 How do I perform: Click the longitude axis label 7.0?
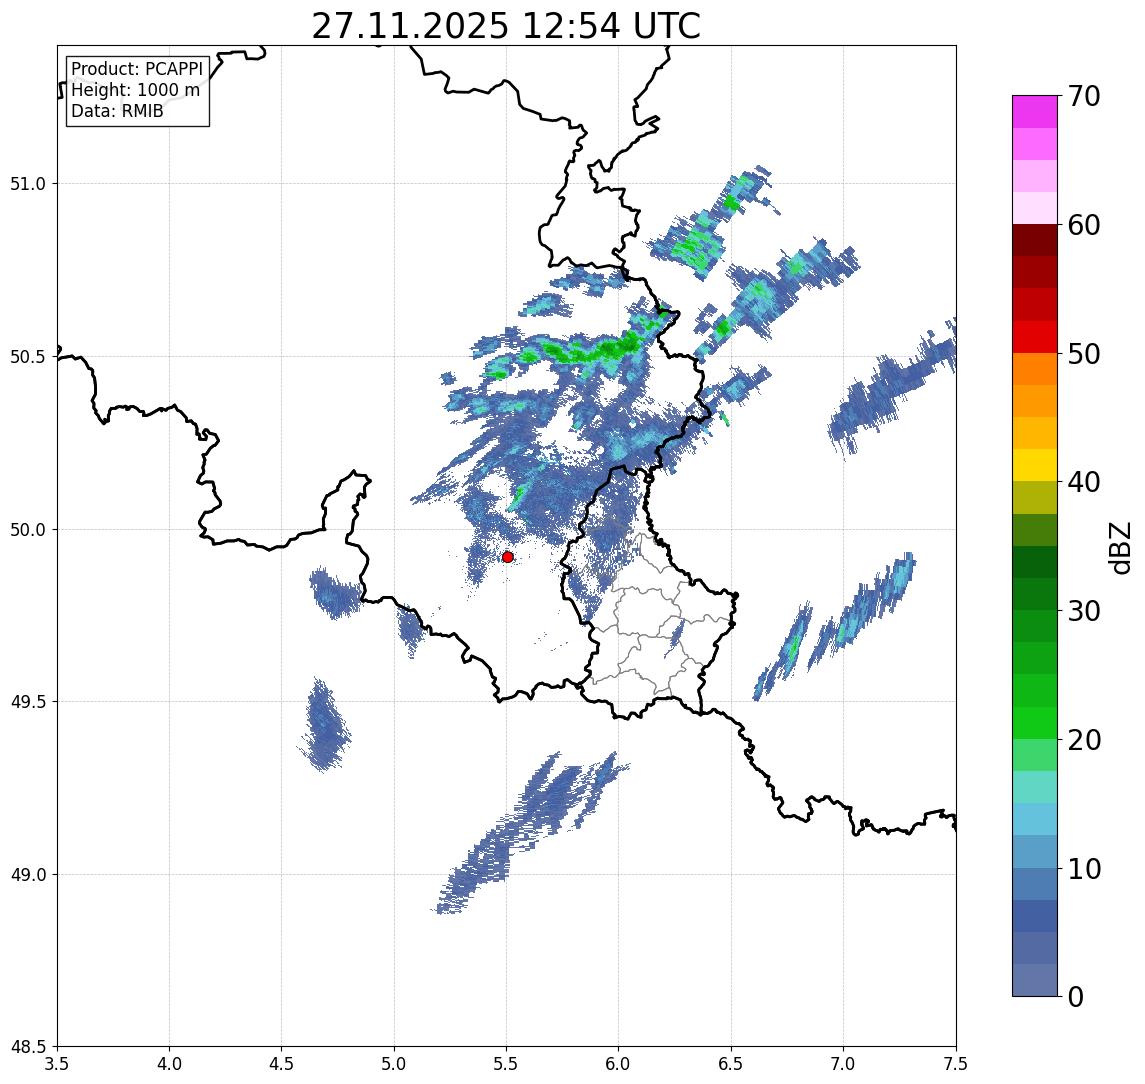tap(844, 1064)
